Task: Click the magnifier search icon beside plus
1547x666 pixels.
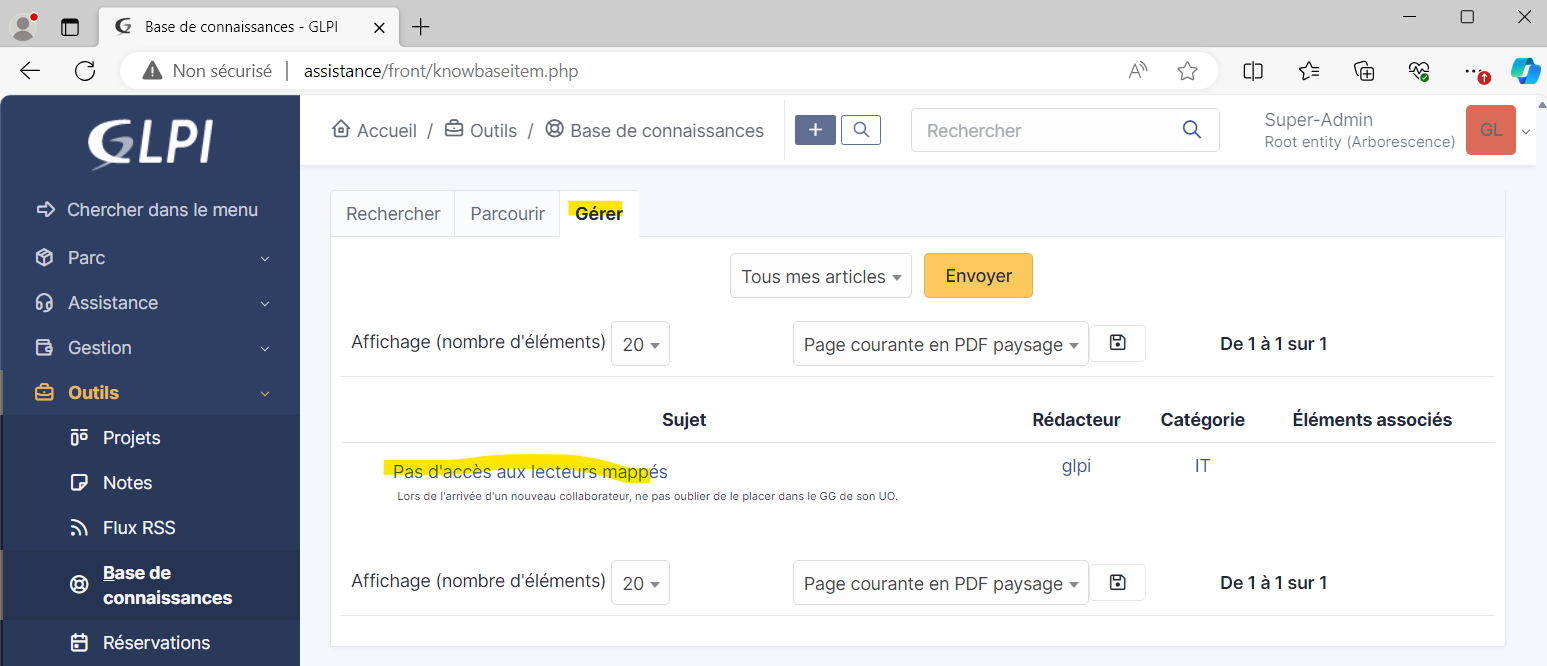Action: (x=861, y=130)
